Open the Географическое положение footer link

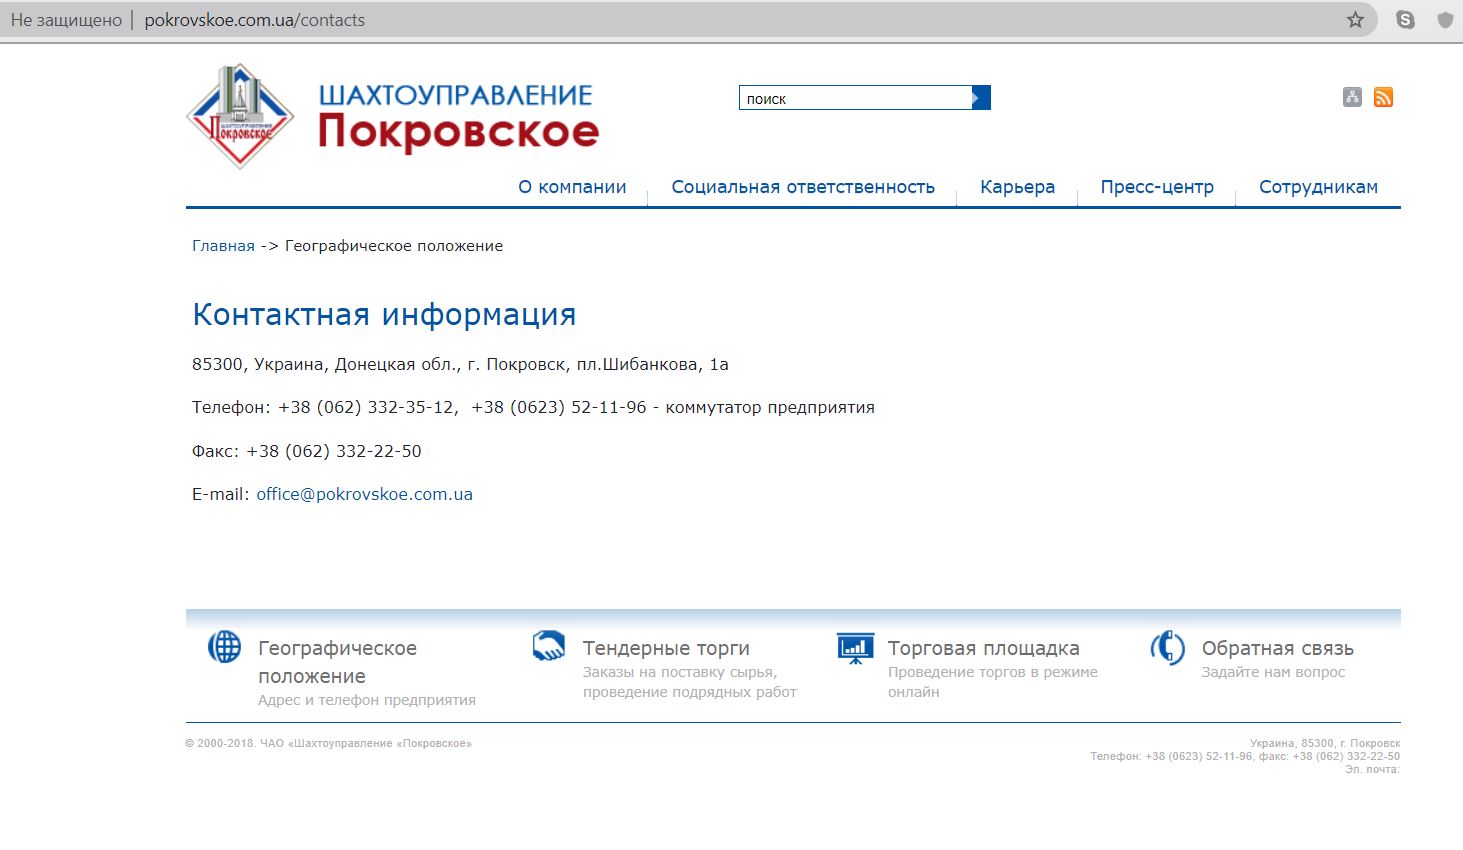point(337,662)
